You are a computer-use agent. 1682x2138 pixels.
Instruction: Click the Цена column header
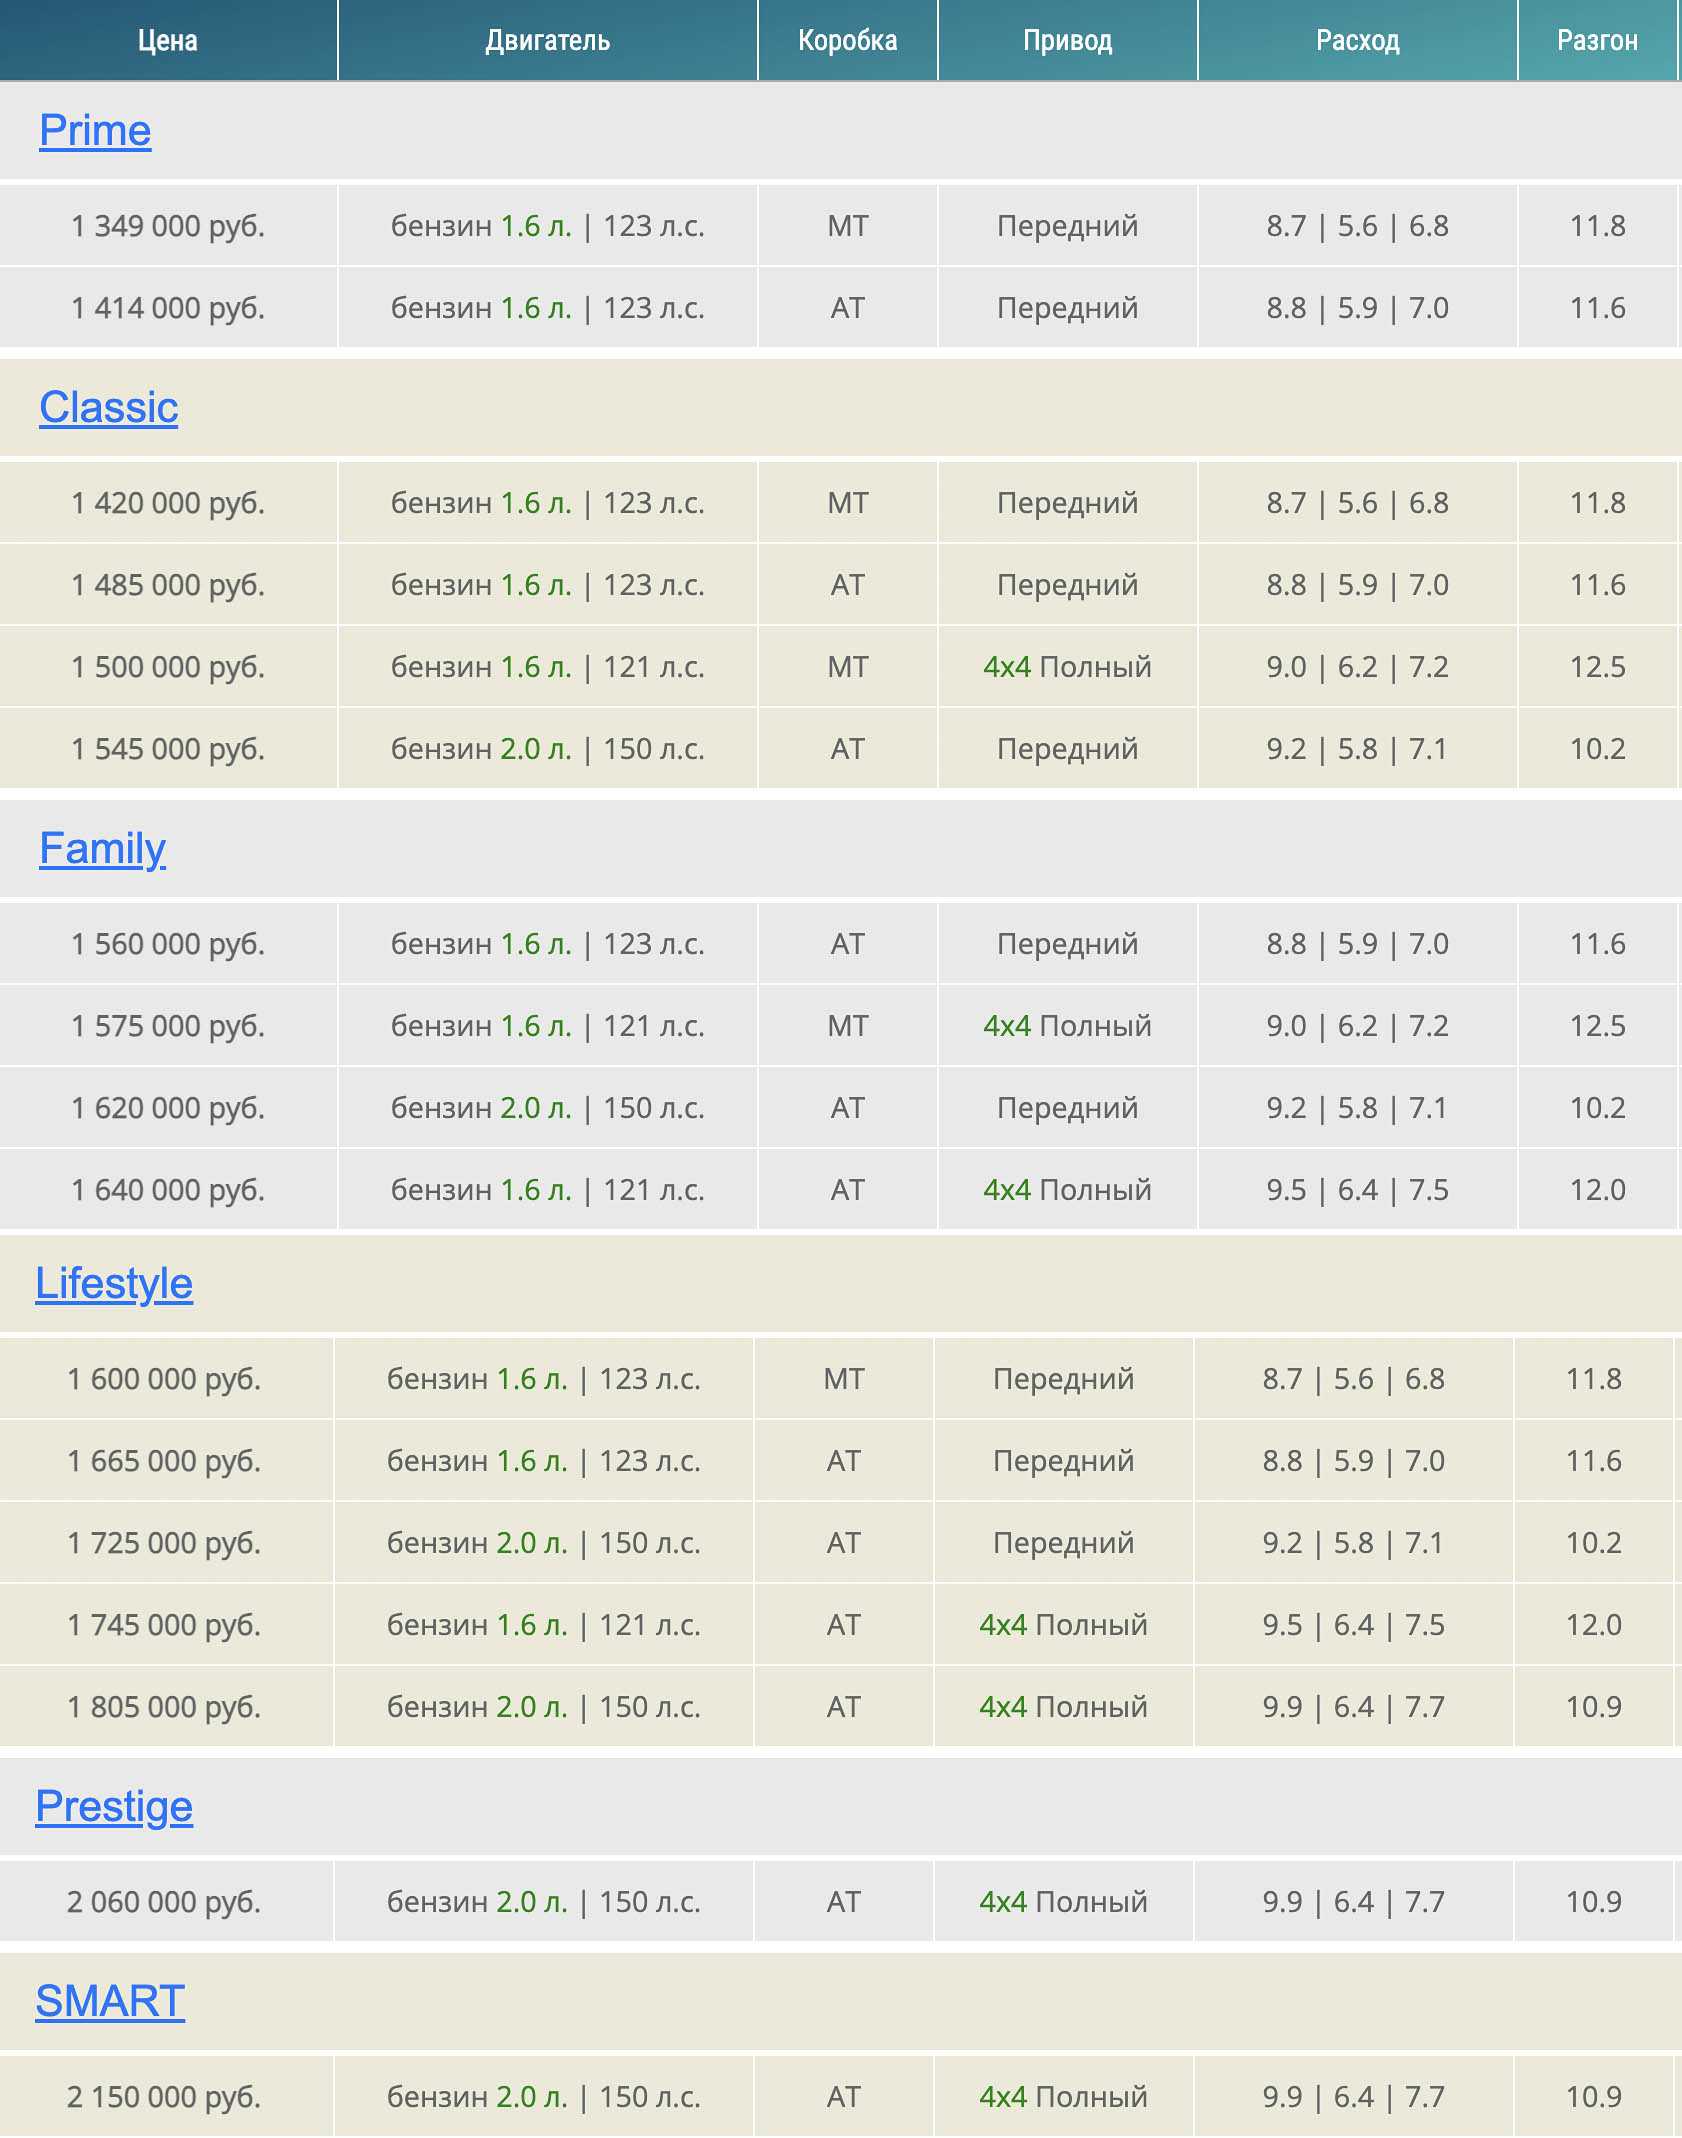click(x=168, y=41)
